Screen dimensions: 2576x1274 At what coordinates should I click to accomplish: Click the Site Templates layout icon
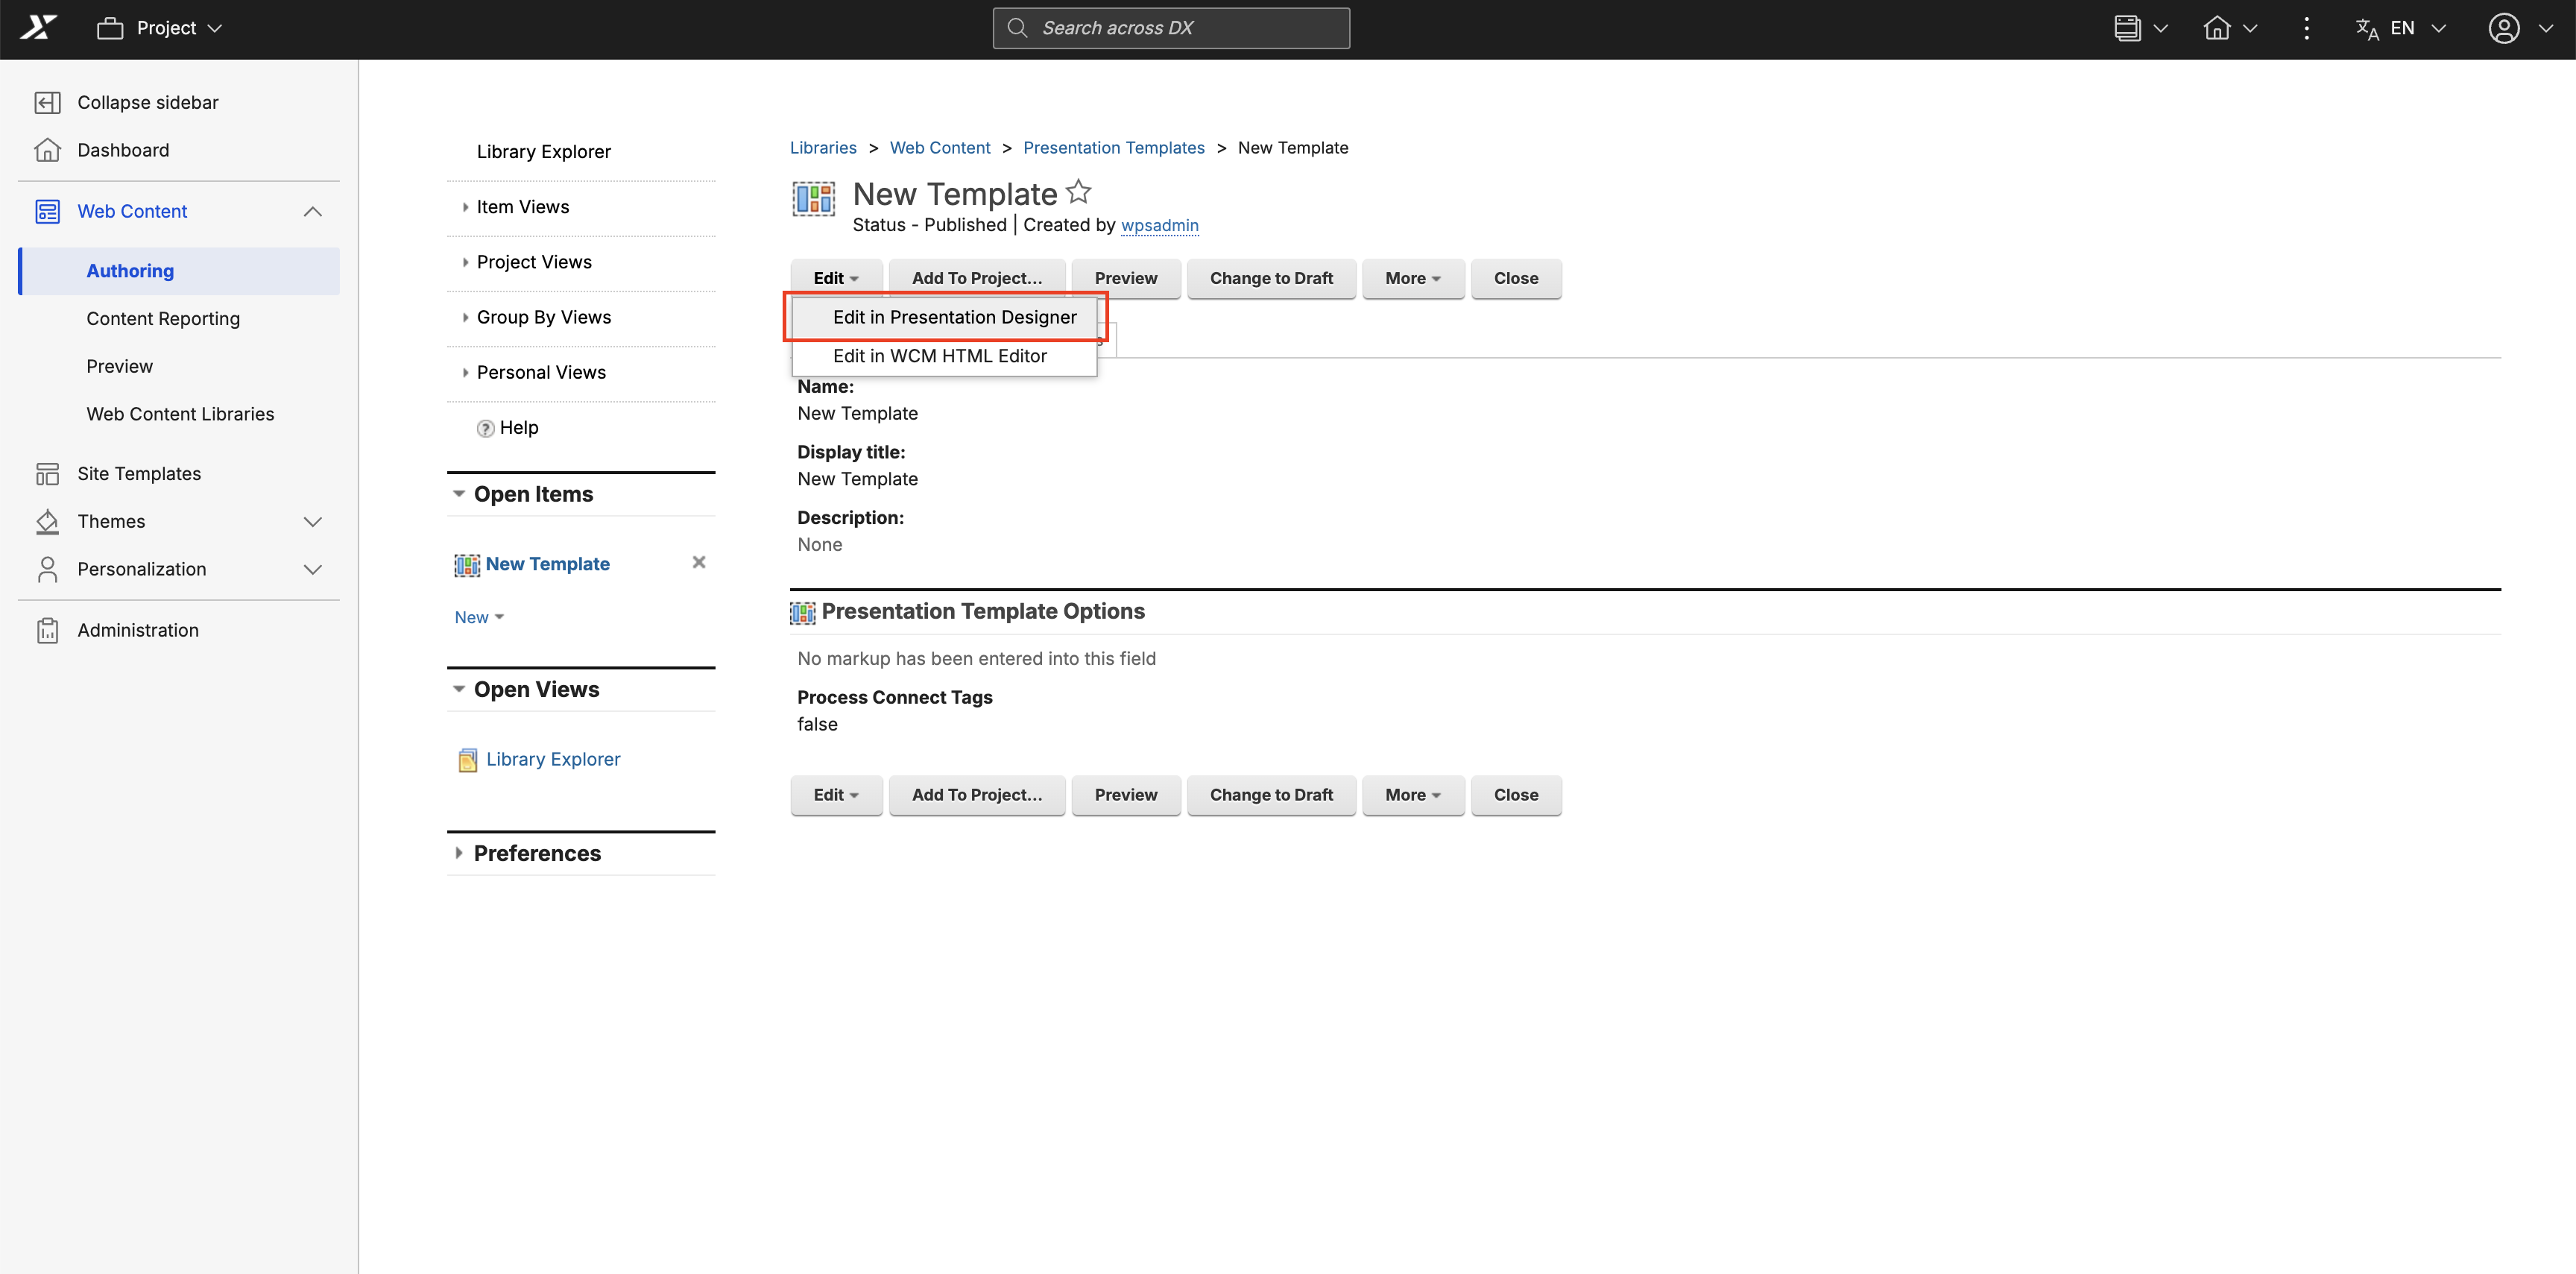[47, 474]
